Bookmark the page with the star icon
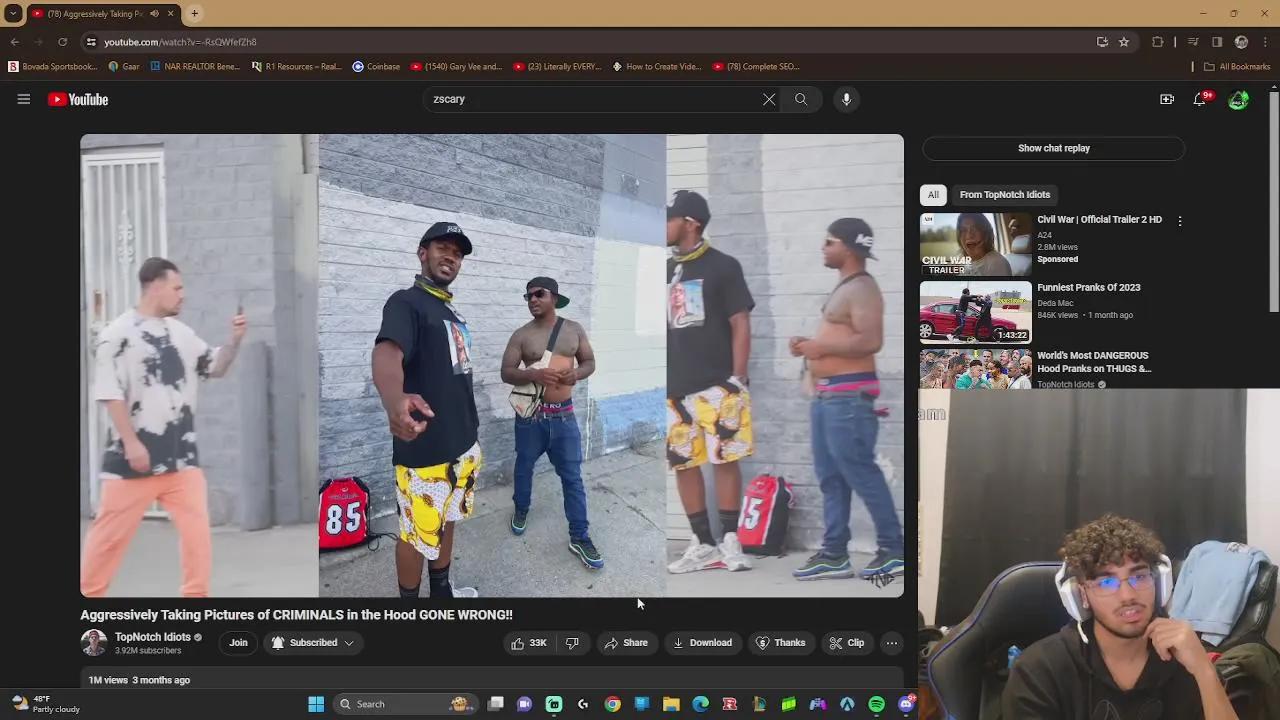The width and height of the screenshot is (1280, 720). tap(1123, 42)
